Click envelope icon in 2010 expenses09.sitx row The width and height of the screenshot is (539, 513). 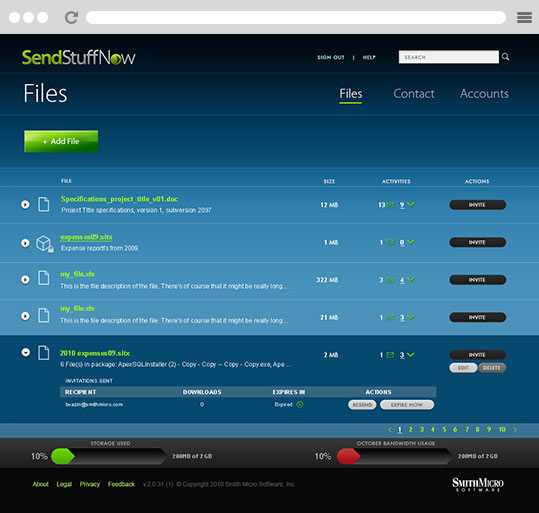390,355
